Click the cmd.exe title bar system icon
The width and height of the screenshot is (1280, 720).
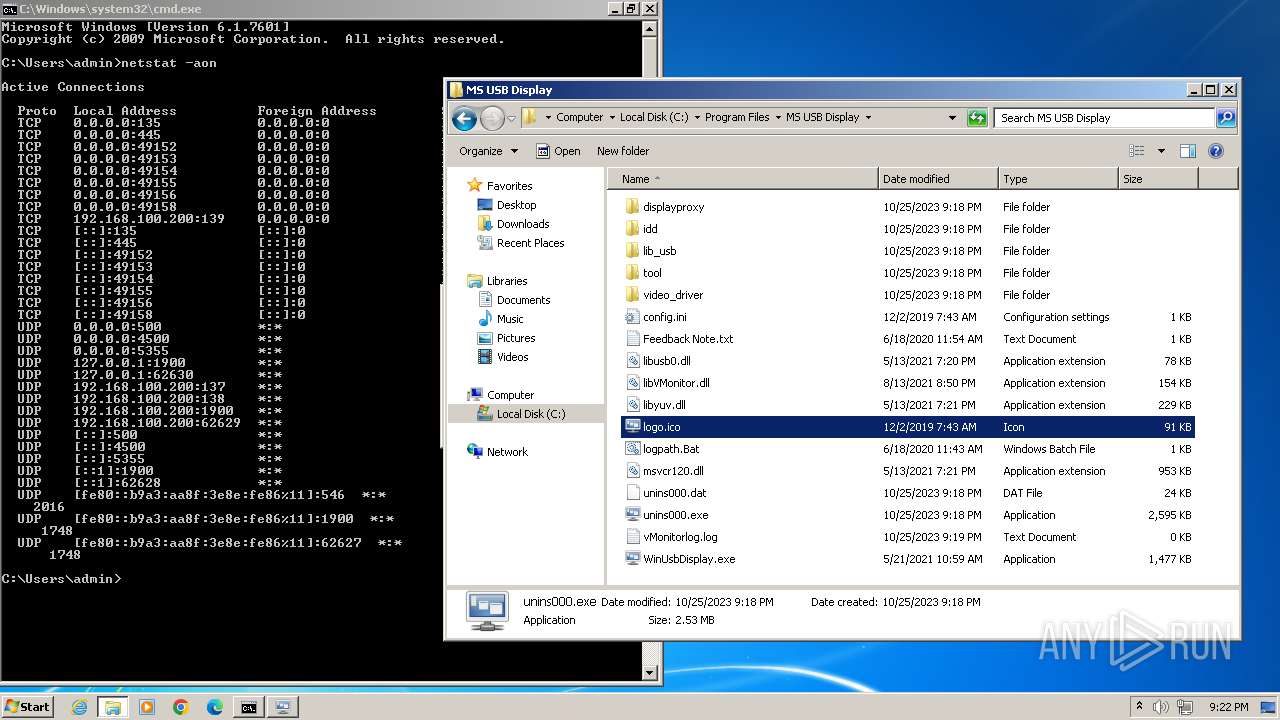(9, 8)
